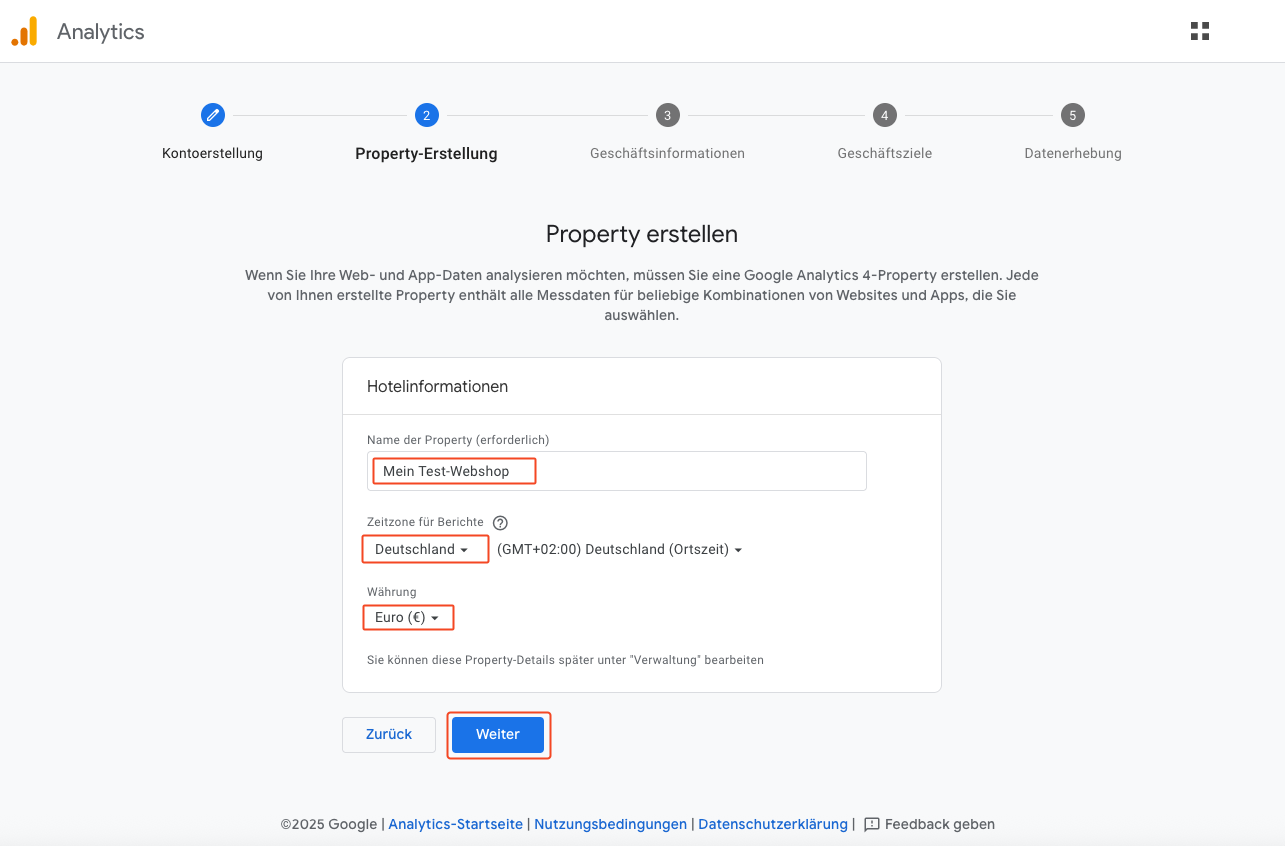Open the Google apps grid icon
This screenshot has width=1285, height=846.
tap(1200, 31)
